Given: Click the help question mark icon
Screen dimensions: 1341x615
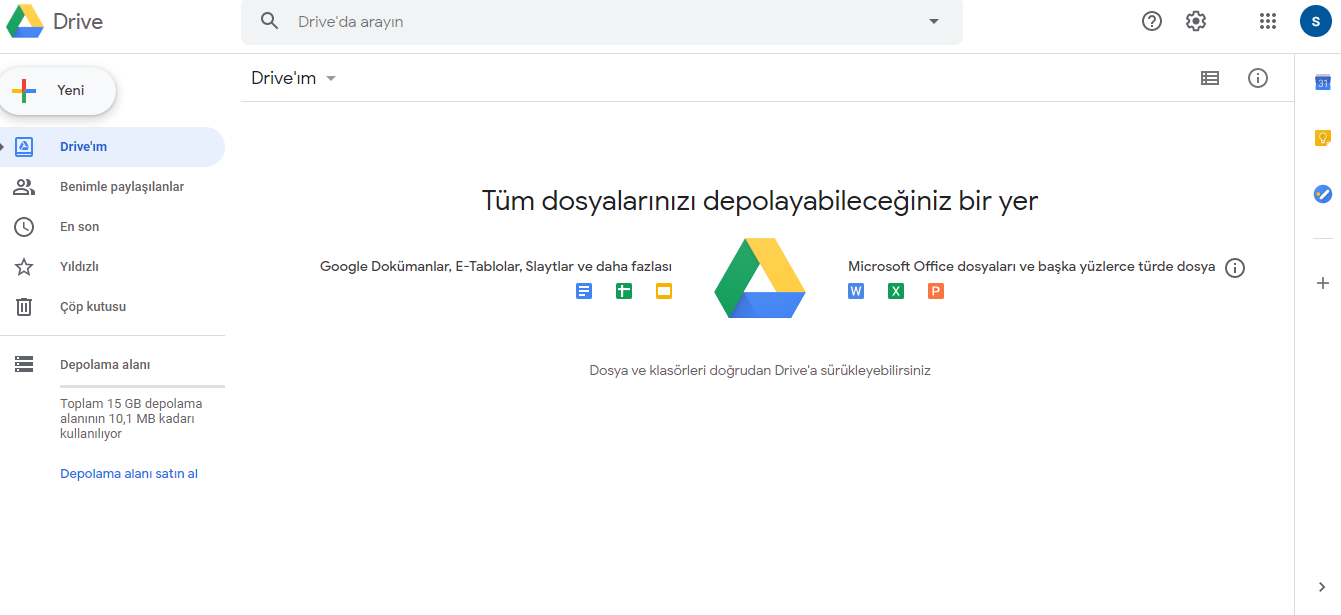Looking at the screenshot, I should click(x=1151, y=20).
